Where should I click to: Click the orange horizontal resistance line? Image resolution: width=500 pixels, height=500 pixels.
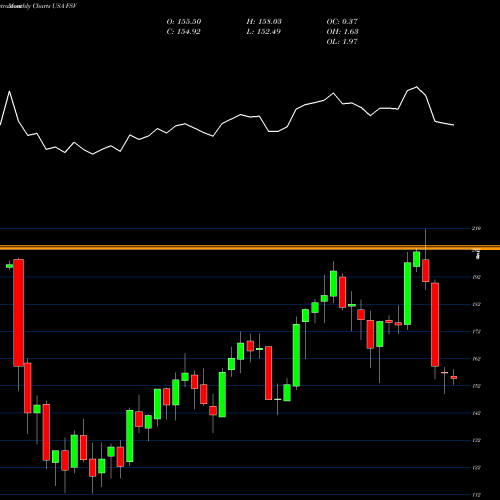(250, 247)
